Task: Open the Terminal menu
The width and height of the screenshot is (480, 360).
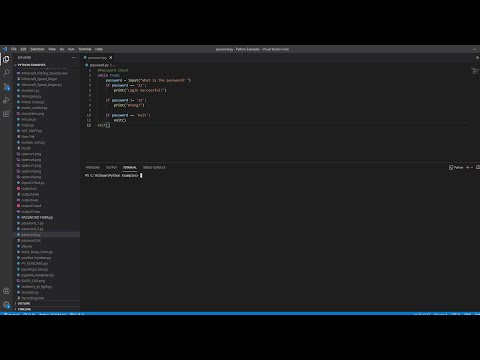Action: coord(85,49)
